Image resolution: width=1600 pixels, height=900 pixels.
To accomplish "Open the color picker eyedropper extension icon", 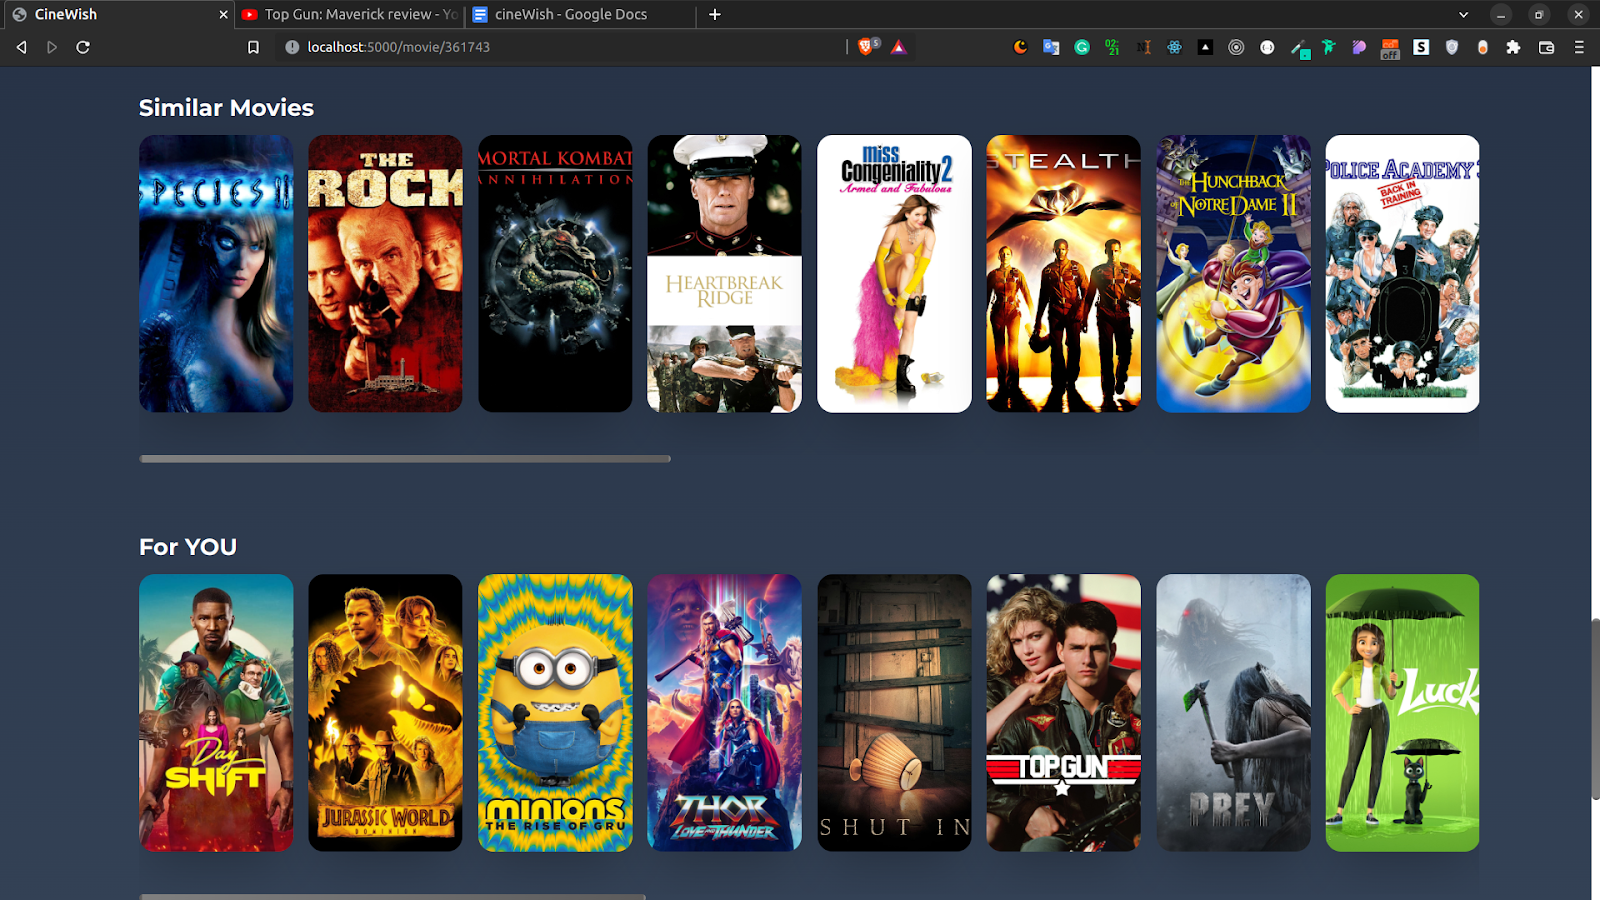I will 1299,48.
